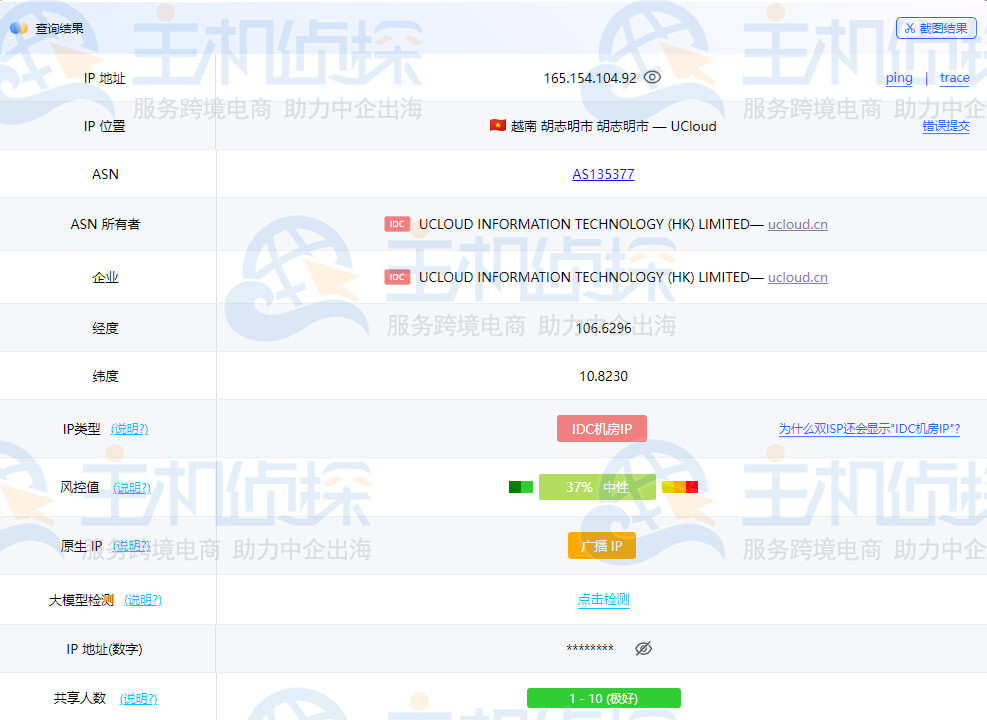Click the 截图结果 screenshot button
This screenshot has height=720, width=987.
tap(936, 28)
